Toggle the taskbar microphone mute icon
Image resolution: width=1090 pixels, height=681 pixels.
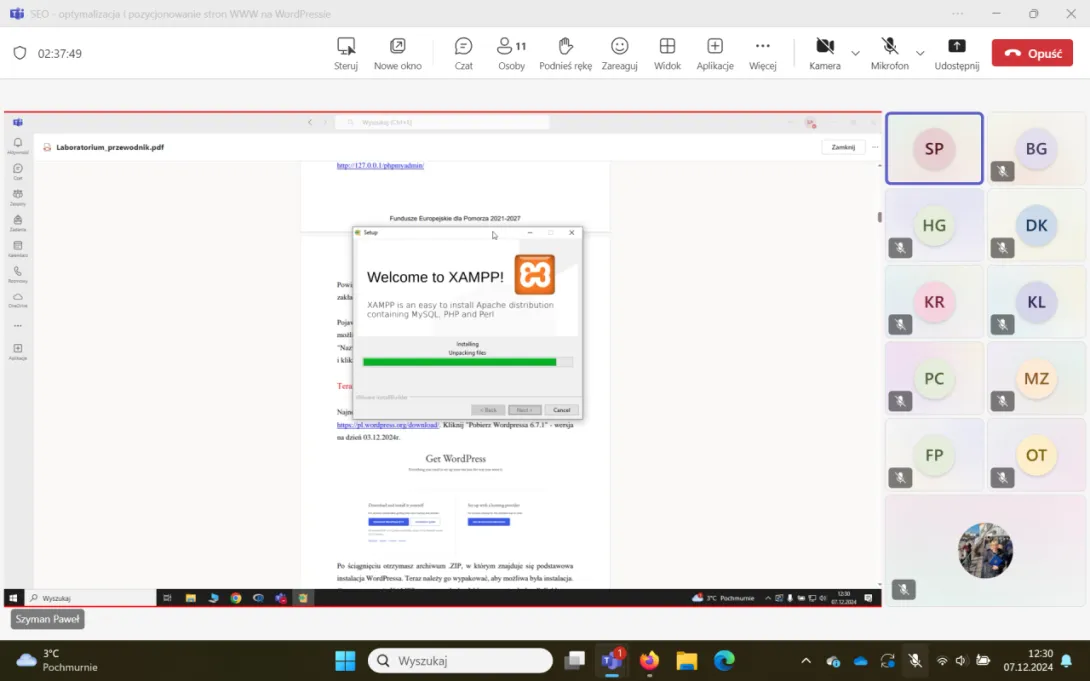914,661
